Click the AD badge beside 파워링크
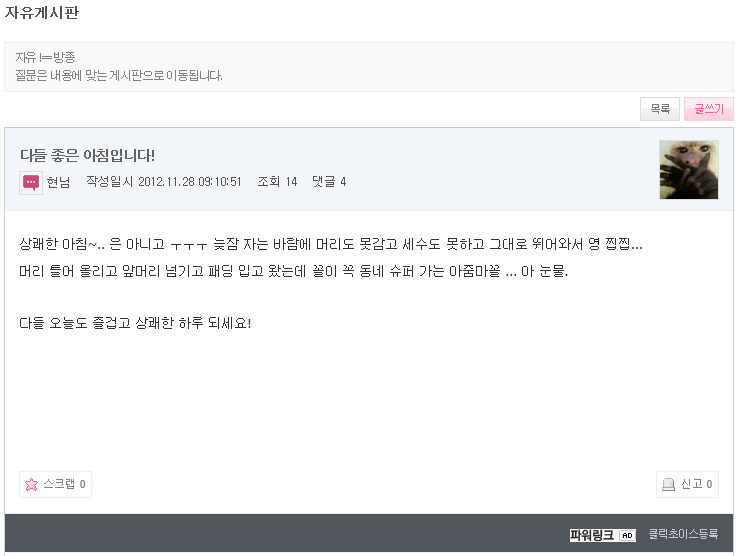738x556 pixels. (627, 535)
